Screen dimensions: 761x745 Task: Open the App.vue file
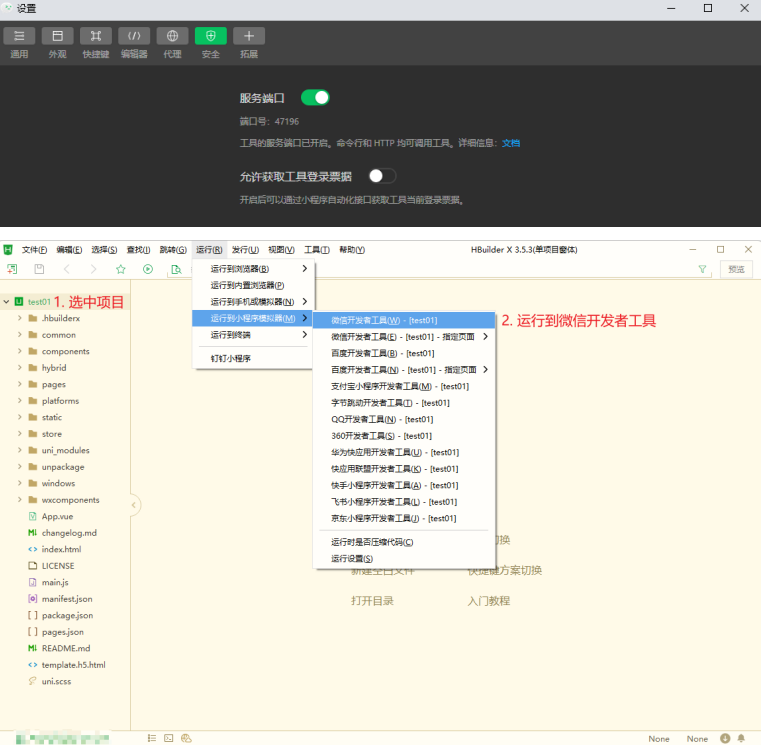click(x=57, y=516)
